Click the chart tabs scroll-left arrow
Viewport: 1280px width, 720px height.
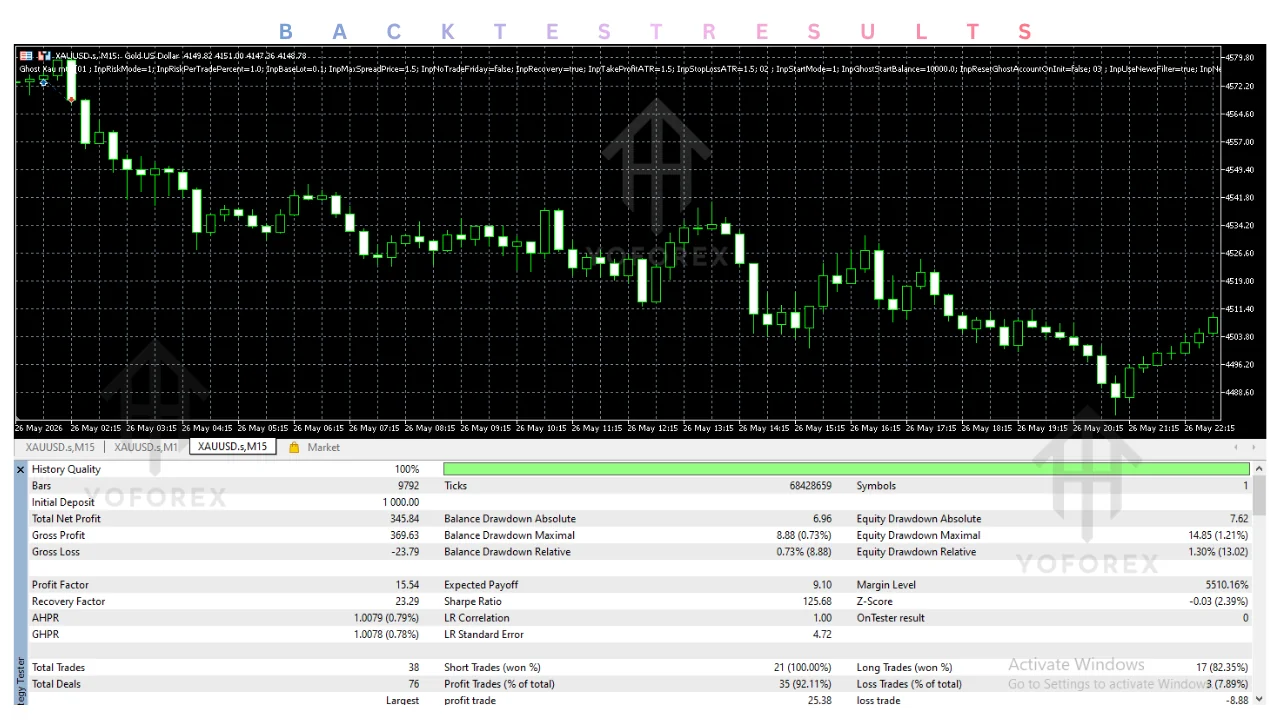click(x=1238, y=447)
